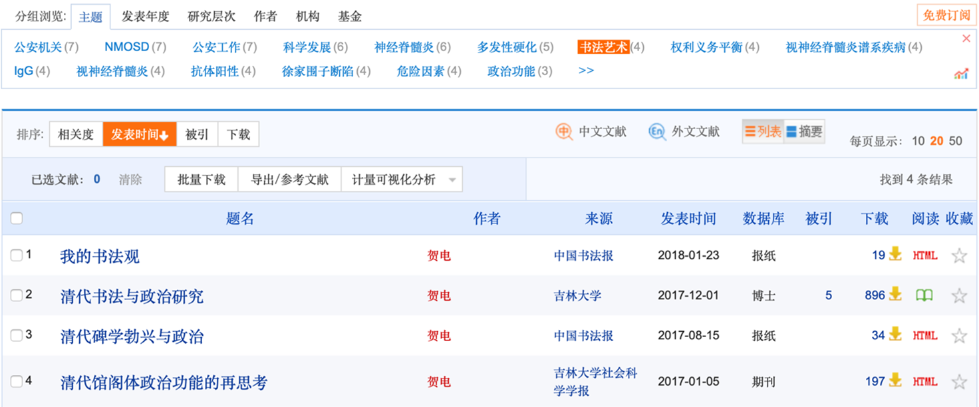Click the 导出/参考文献 button
The image size is (979, 407).
tap(290, 180)
